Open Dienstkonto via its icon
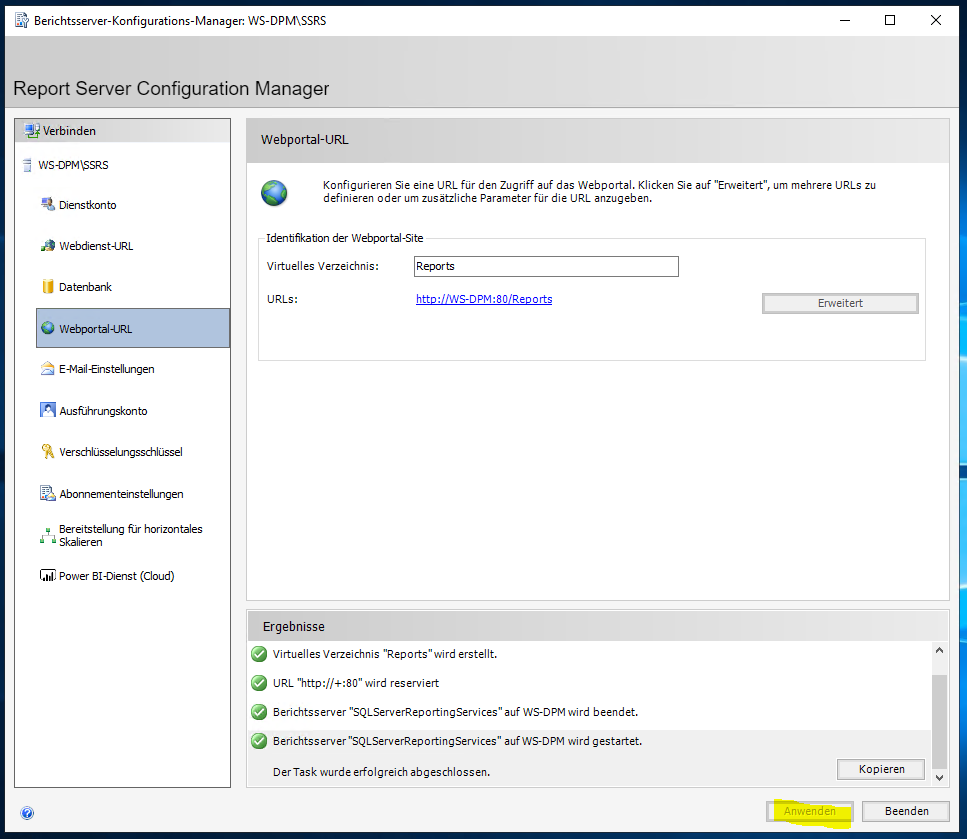Image resolution: width=967 pixels, height=839 pixels. 47,204
